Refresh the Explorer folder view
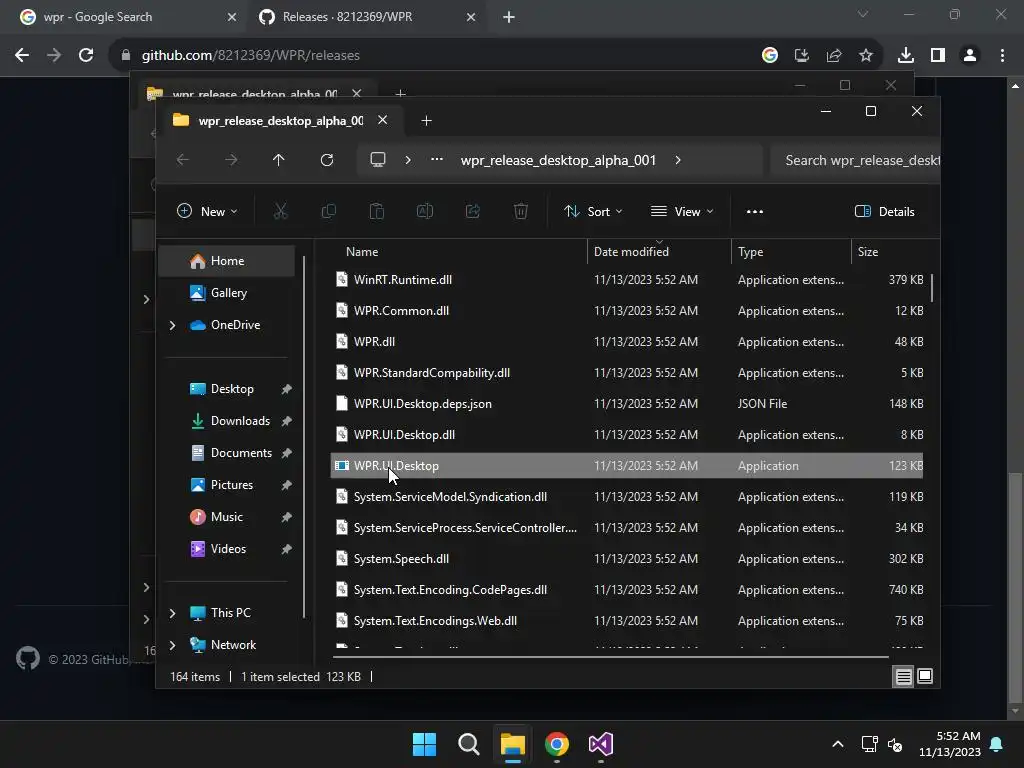Viewport: 1024px width, 768px height. (x=327, y=159)
